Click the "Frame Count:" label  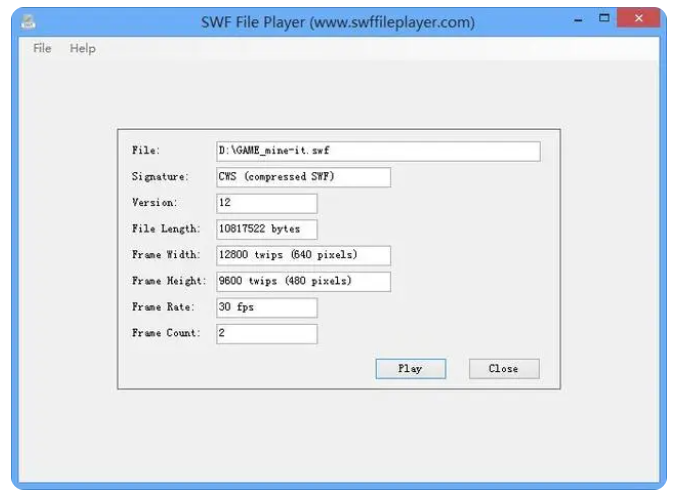coord(166,333)
